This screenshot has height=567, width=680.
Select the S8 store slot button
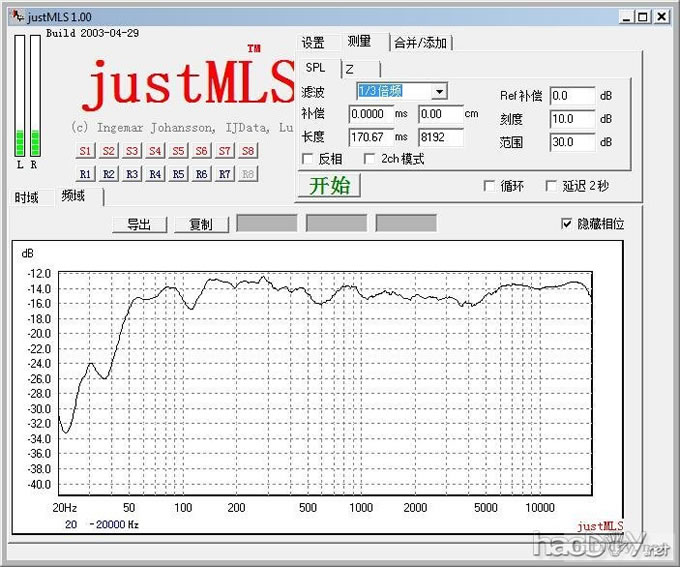248,151
